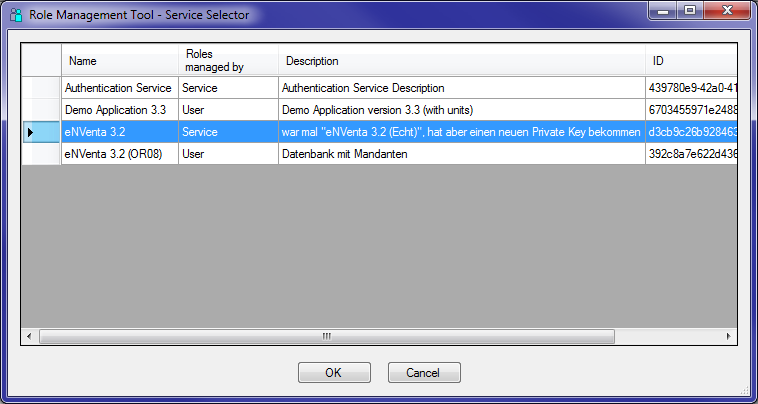
Task: Click row header of Authentication Service row
Action: pyautogui.click(x=42, y=88)
